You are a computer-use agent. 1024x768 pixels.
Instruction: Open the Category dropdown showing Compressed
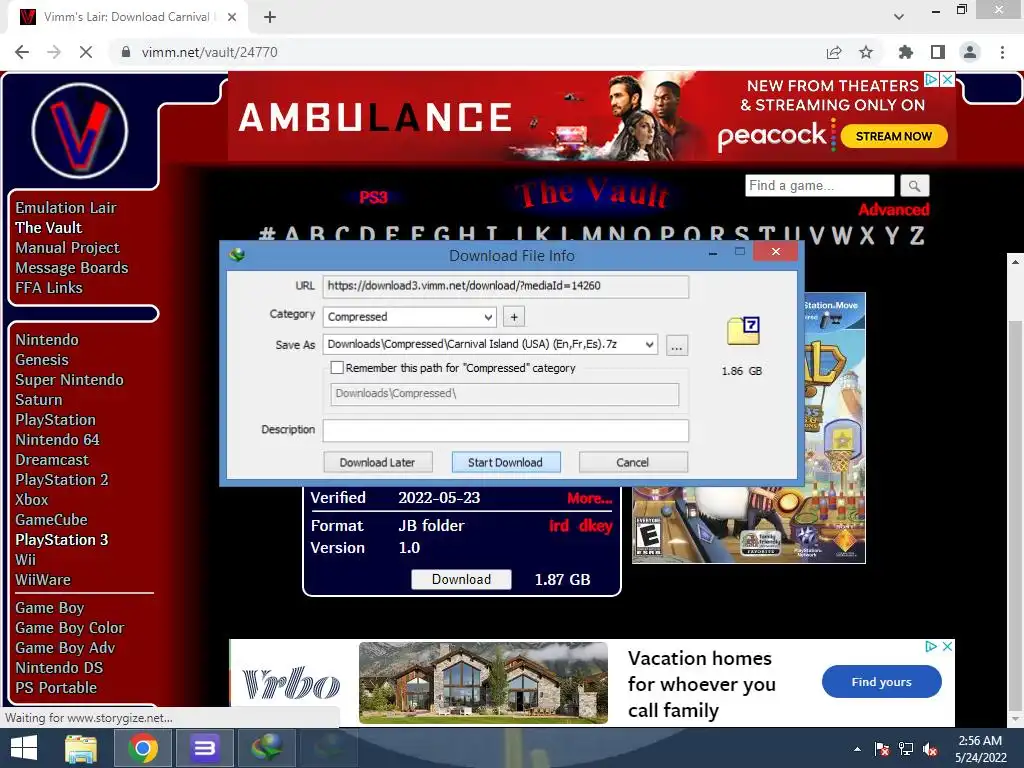pyautogui.click(x=409, y=317)
